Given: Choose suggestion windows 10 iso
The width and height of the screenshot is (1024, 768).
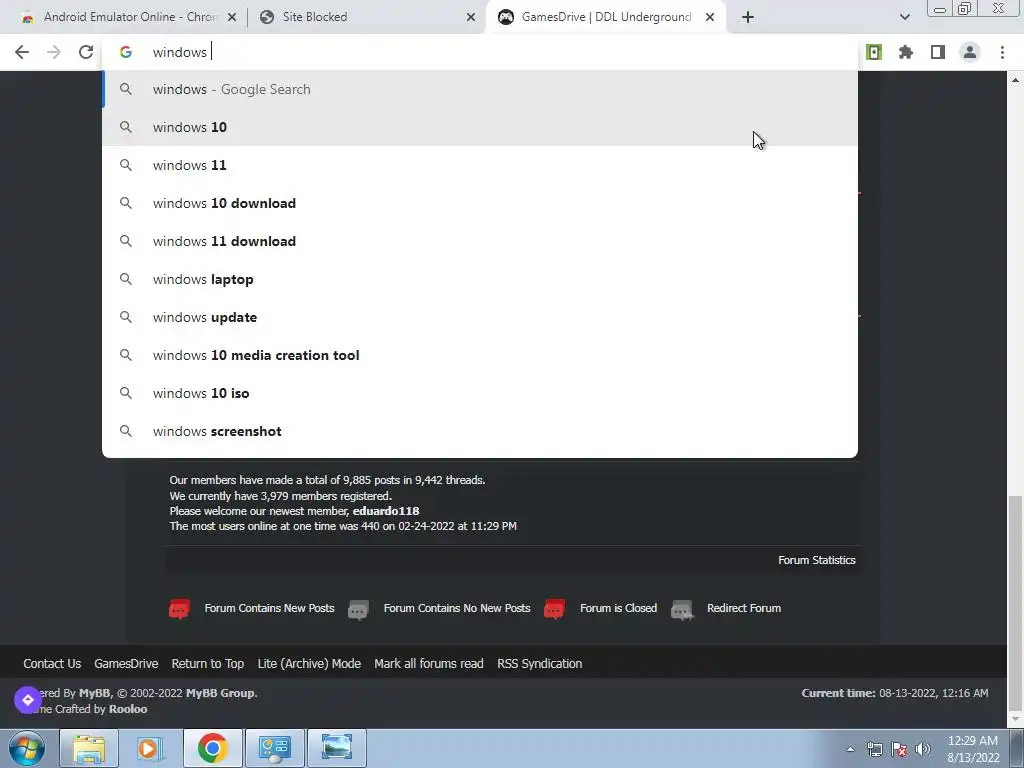Looking at the screenshot, I should point(480,393).
